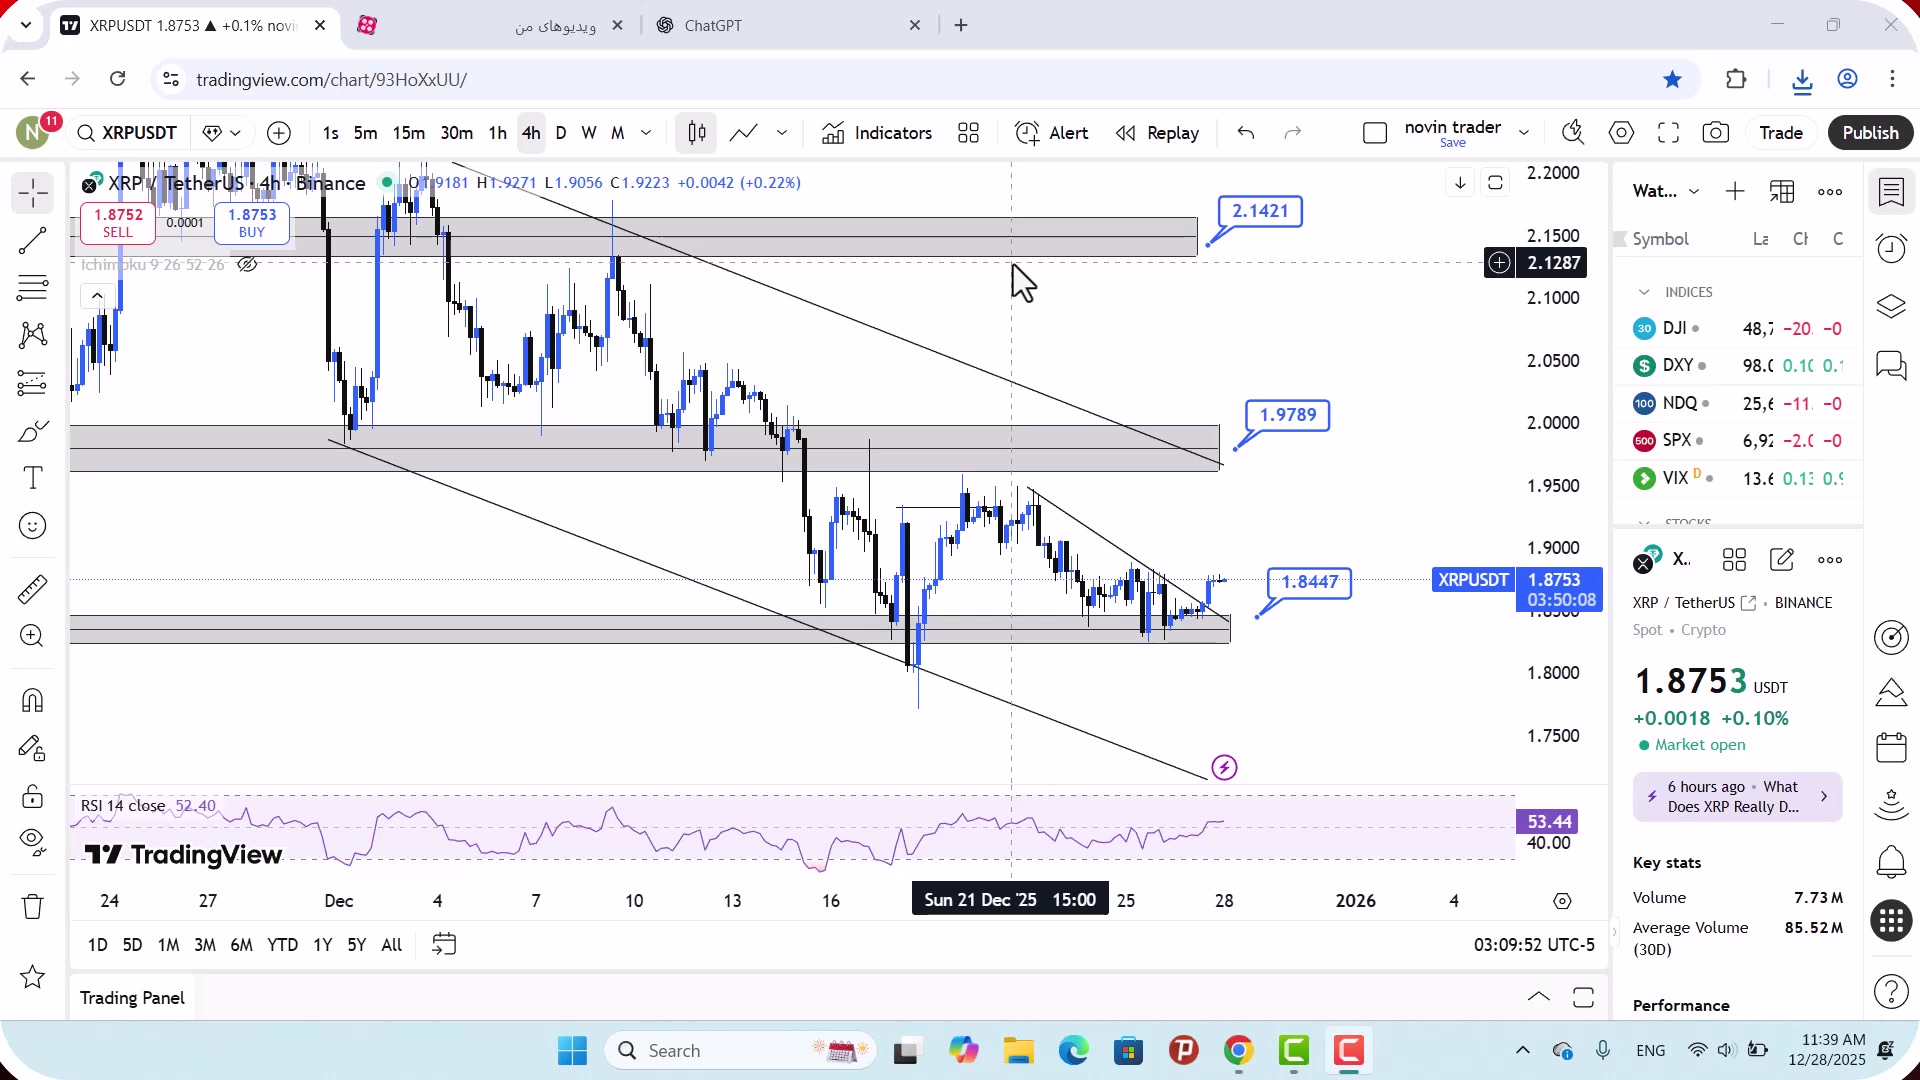Open quick search icon

click(x=1573, y=133)
